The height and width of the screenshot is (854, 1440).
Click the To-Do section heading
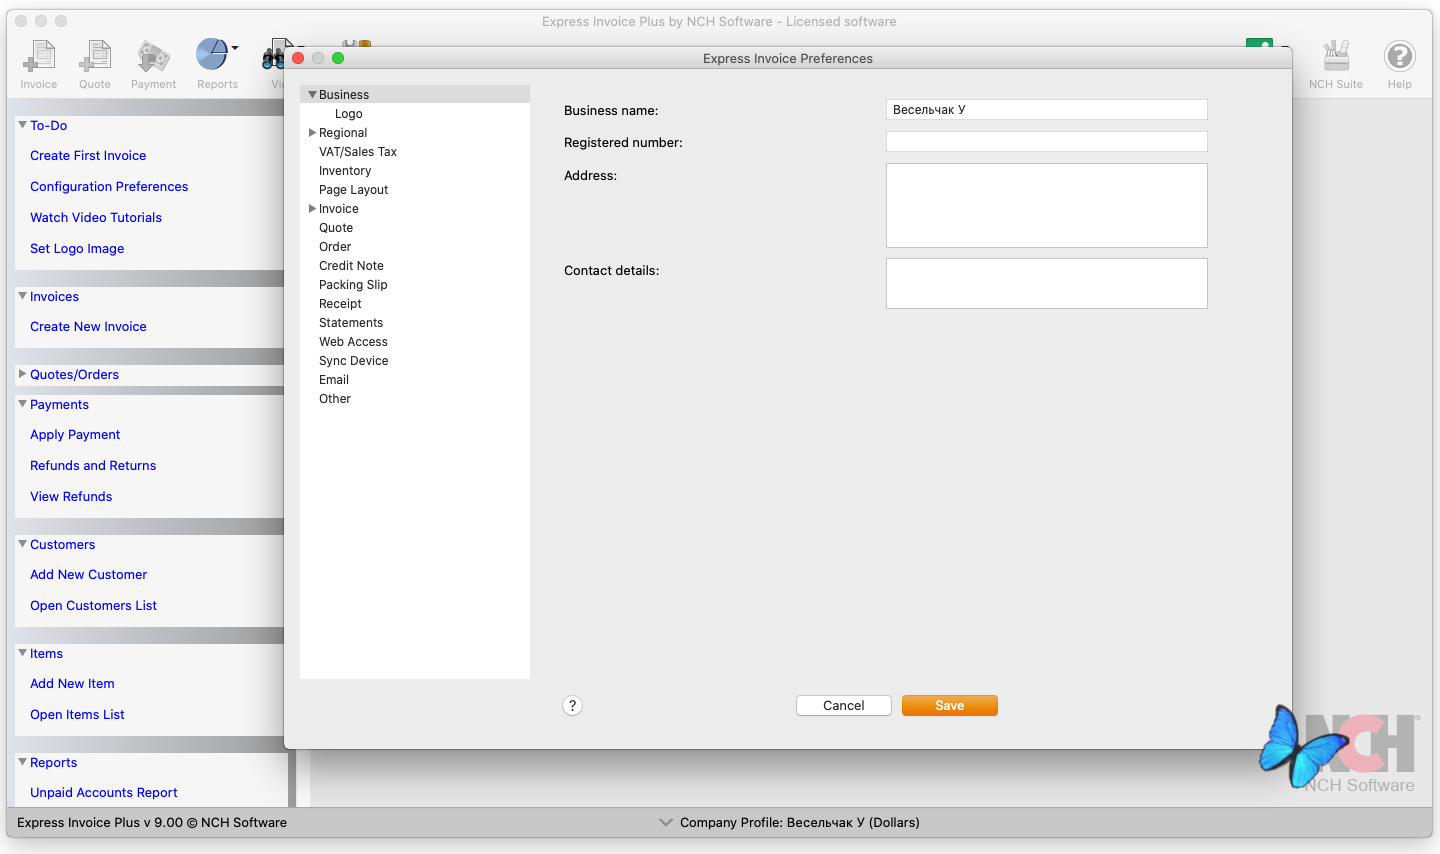pos(48,126)
